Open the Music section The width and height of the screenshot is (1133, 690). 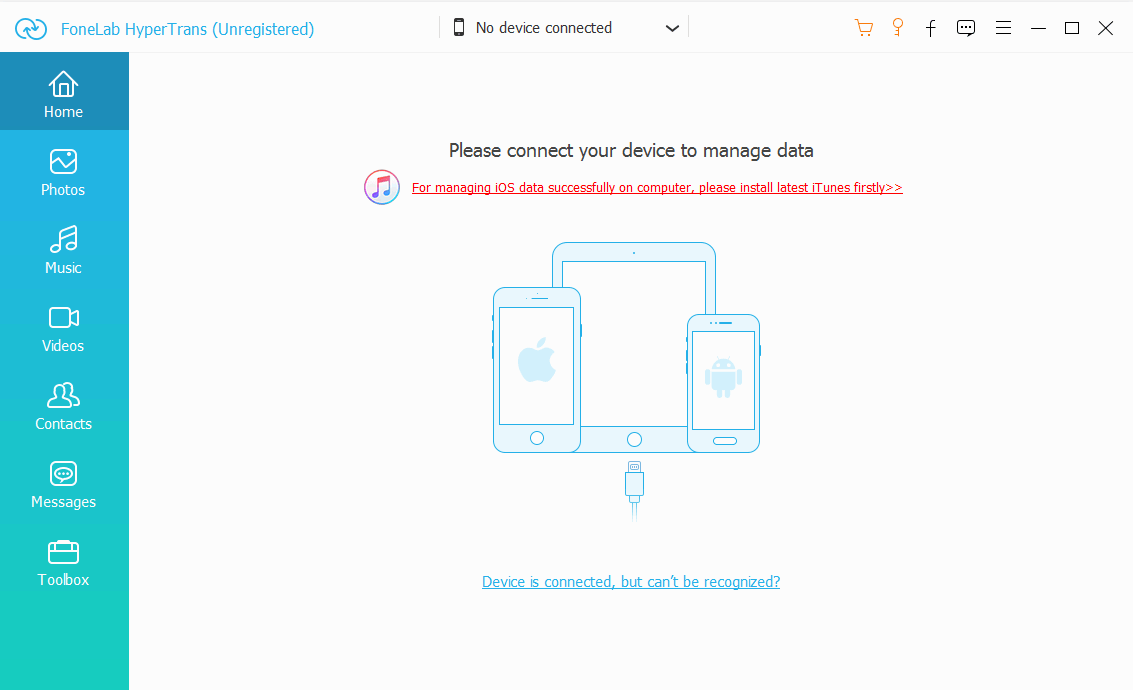(64, 249)
